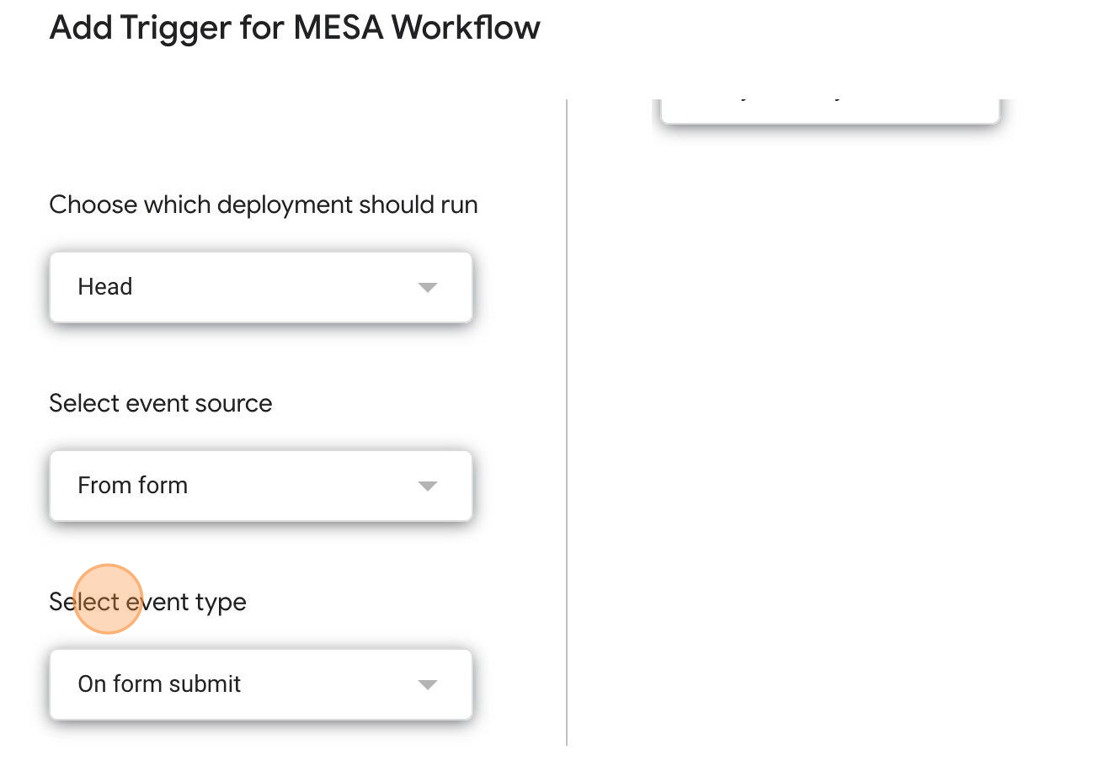Image resolution: width=1120 pixels, height=771 pixels.
Task: Click the word "type" in event type label
Action: (x=221, y=603)
